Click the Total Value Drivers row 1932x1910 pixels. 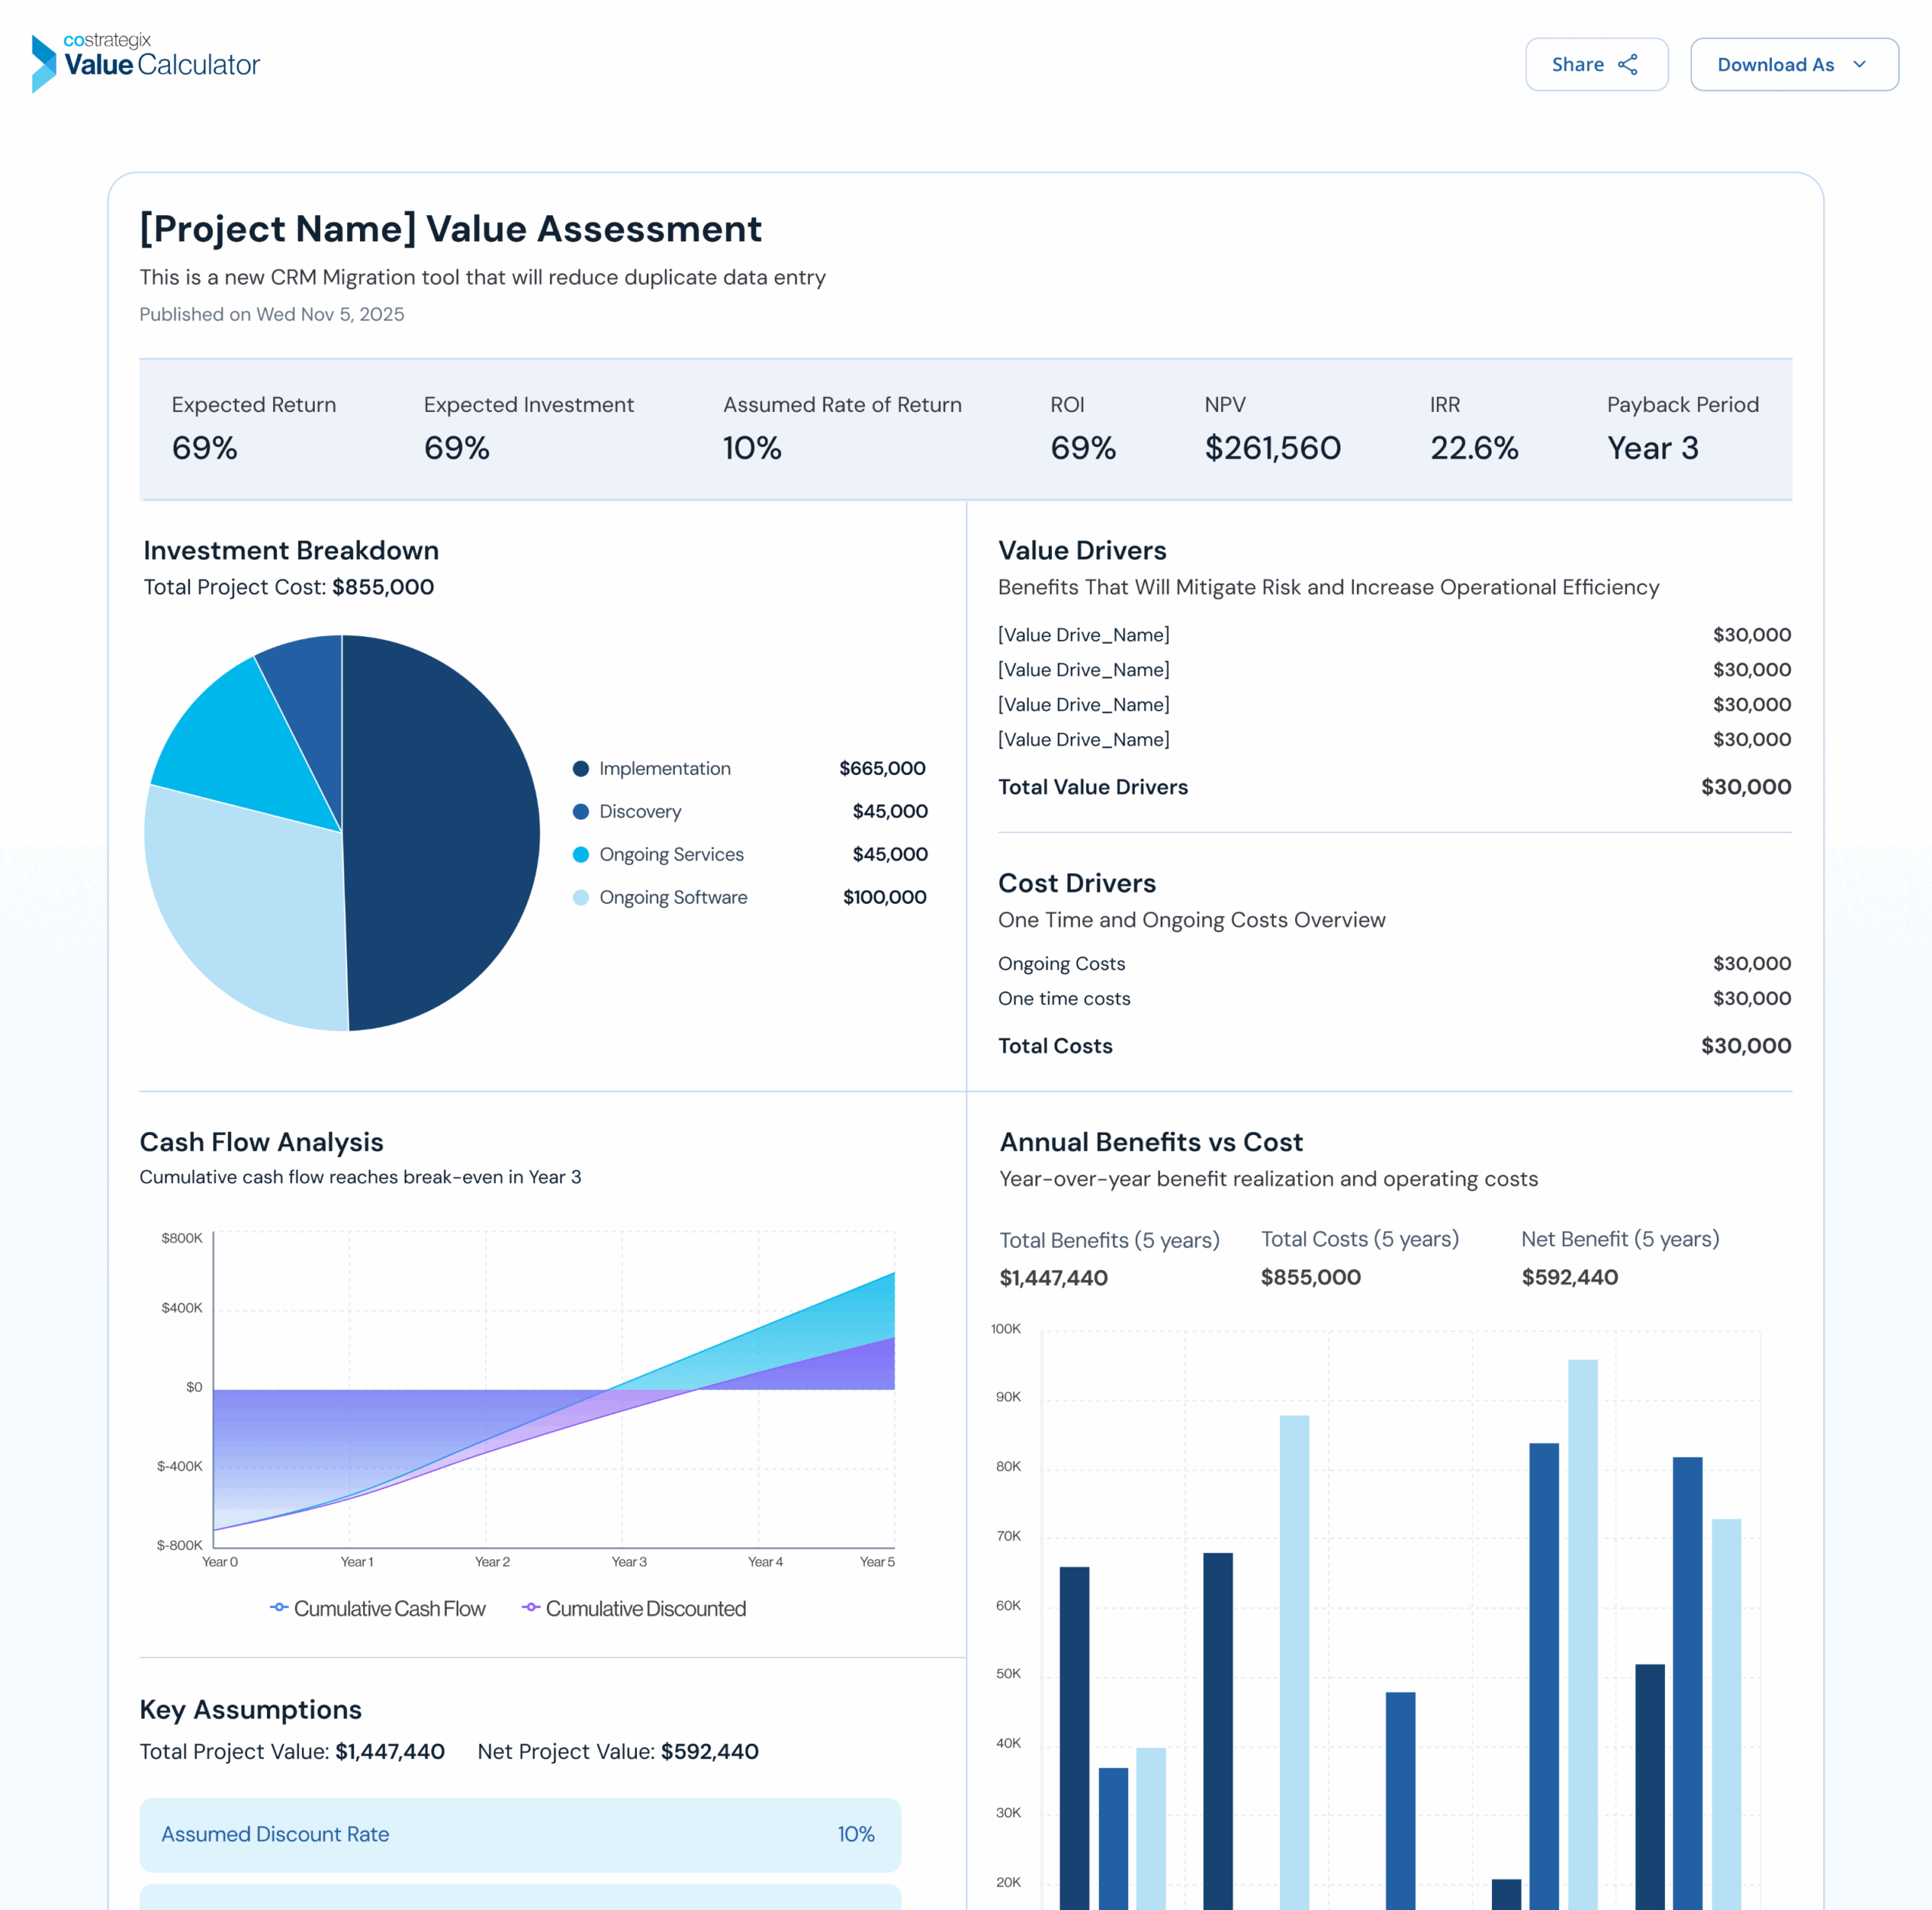(x=1393, y=787)
